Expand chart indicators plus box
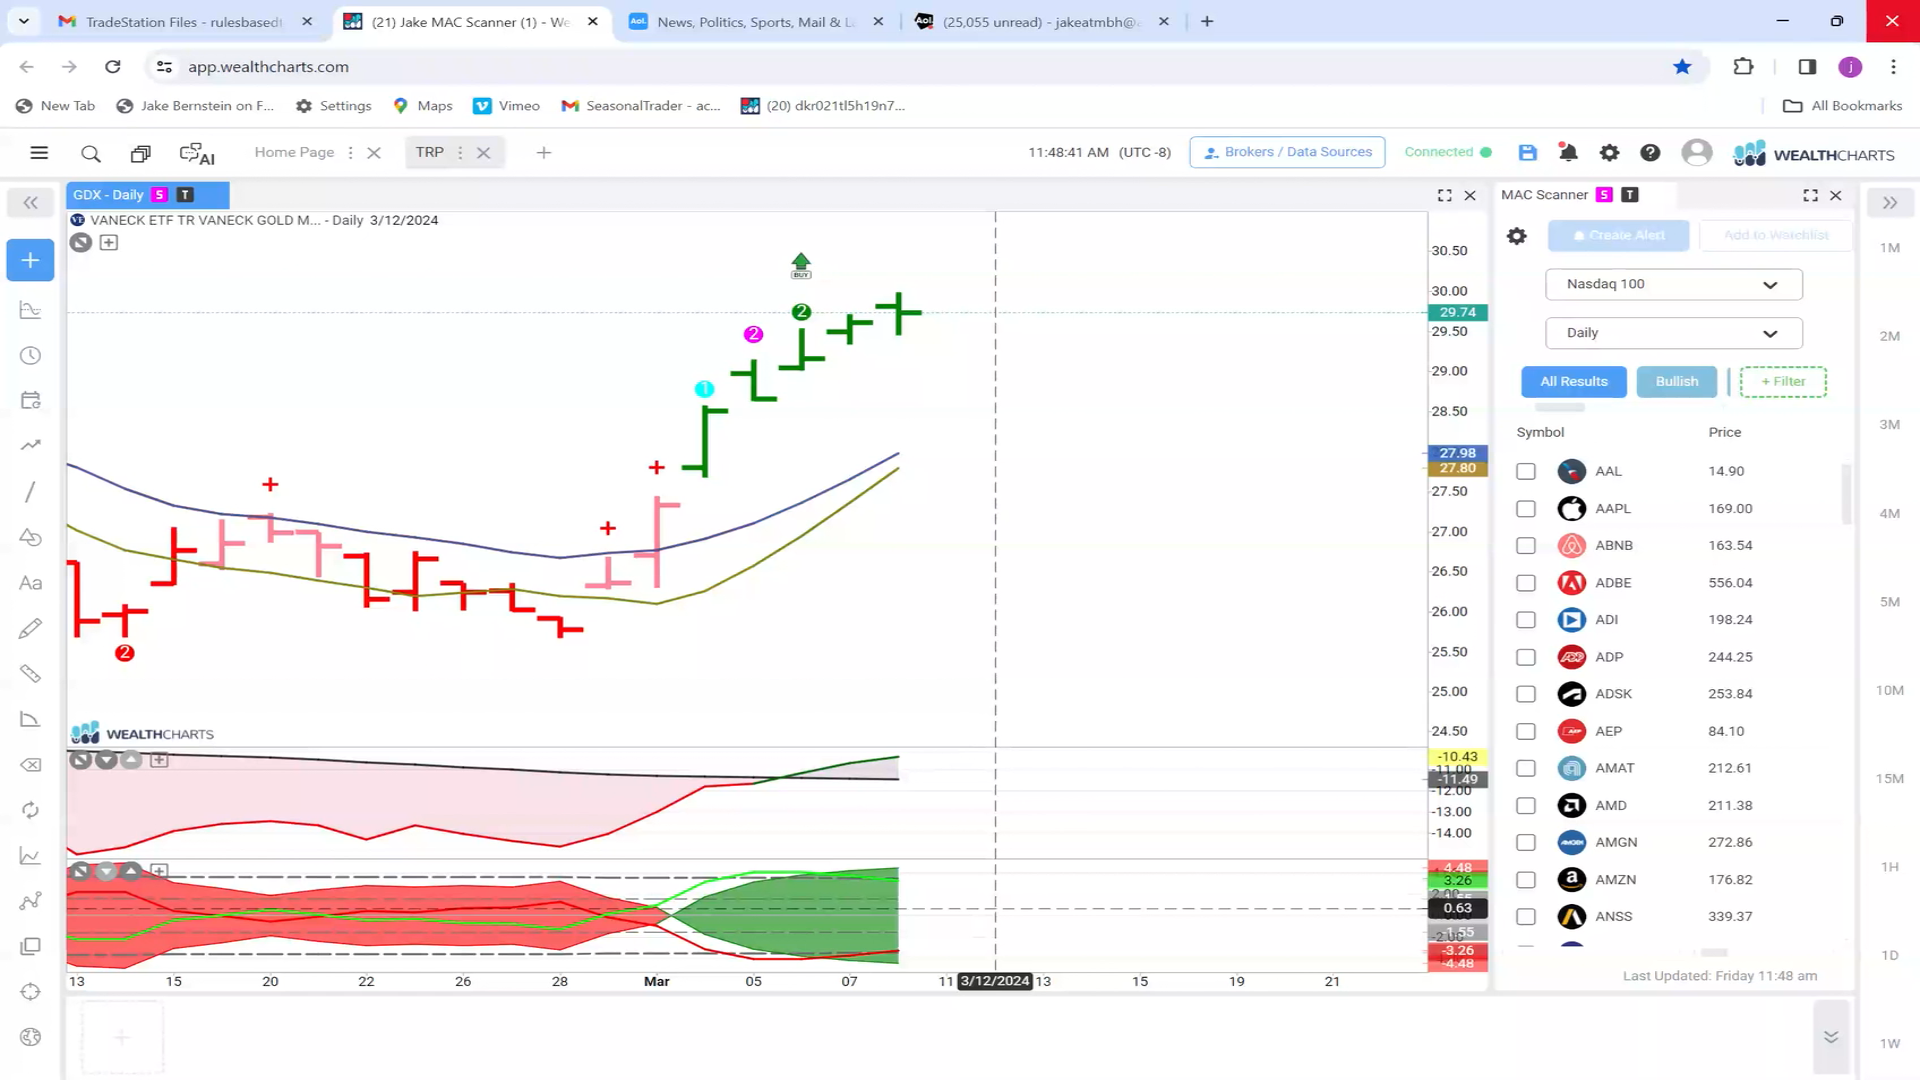Screen dimensions: 1920x1080 point(109,242)
